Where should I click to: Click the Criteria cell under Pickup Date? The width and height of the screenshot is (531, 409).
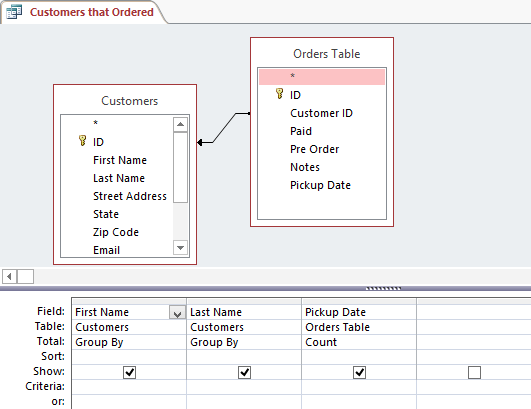point(359,387)
